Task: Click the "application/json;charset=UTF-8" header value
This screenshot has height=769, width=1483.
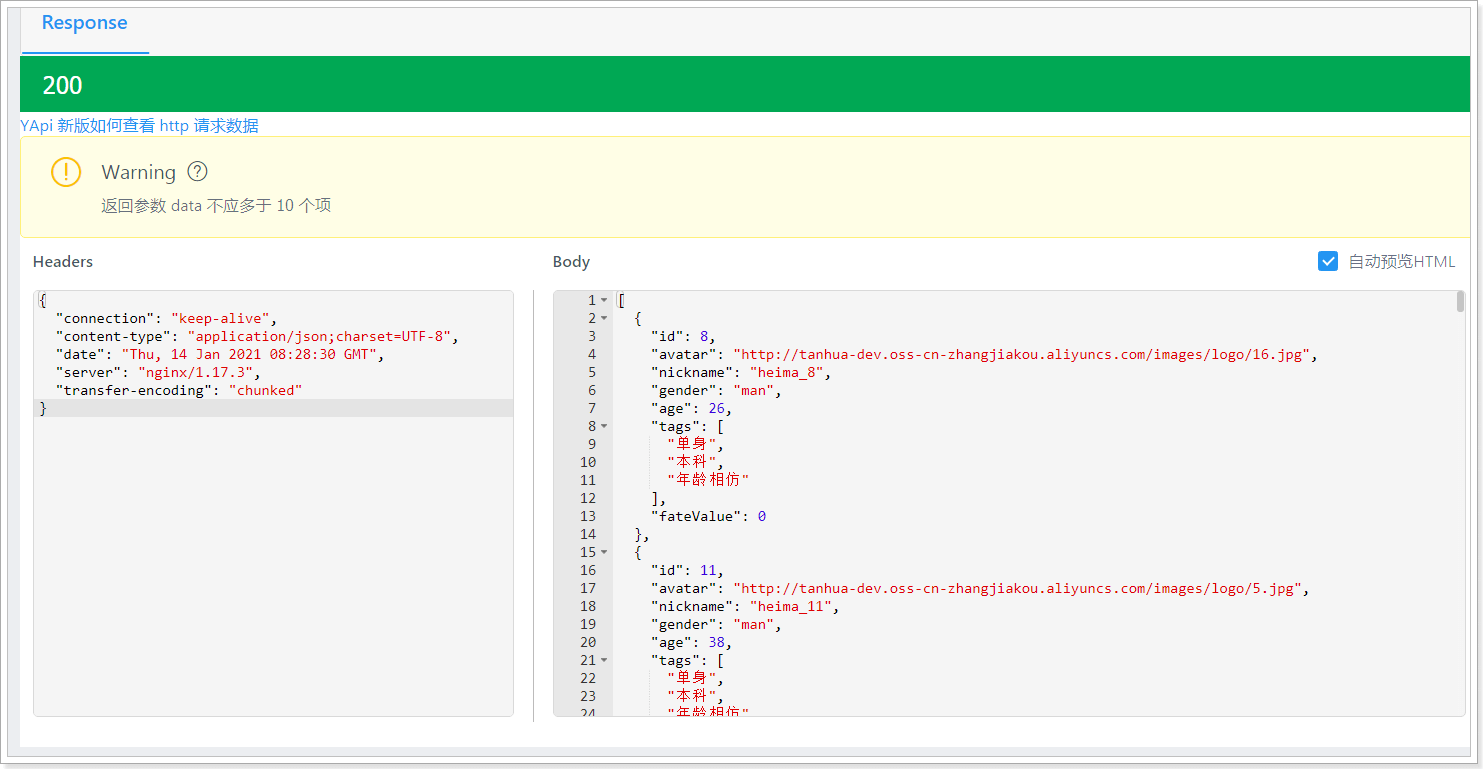Action: [322, 336]
